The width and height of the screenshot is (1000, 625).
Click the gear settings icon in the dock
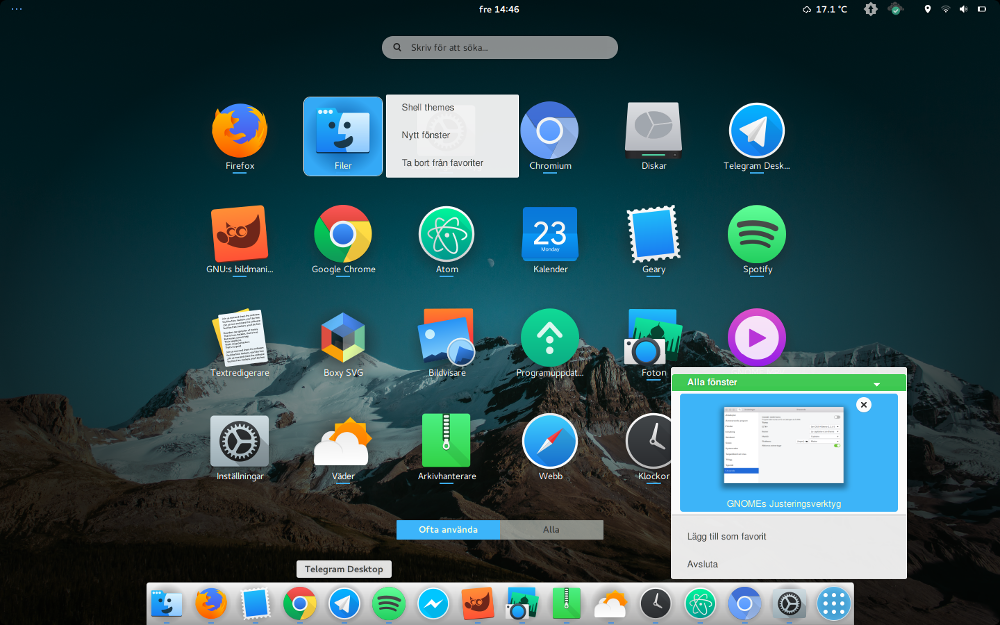click(x=789, y=603)
